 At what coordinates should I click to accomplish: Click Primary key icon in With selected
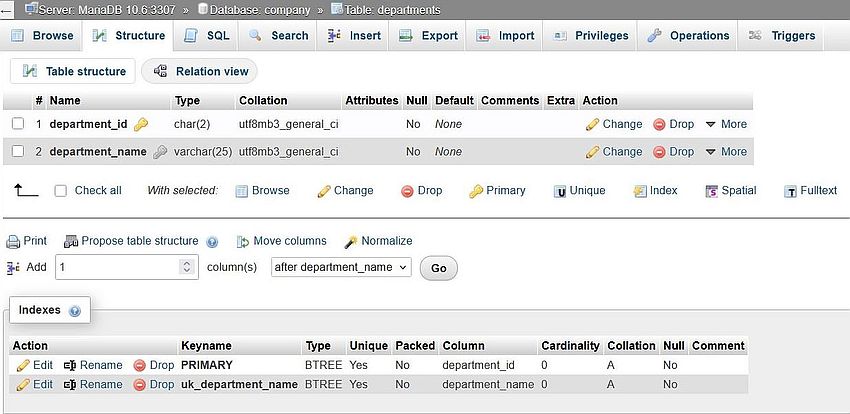476,191
